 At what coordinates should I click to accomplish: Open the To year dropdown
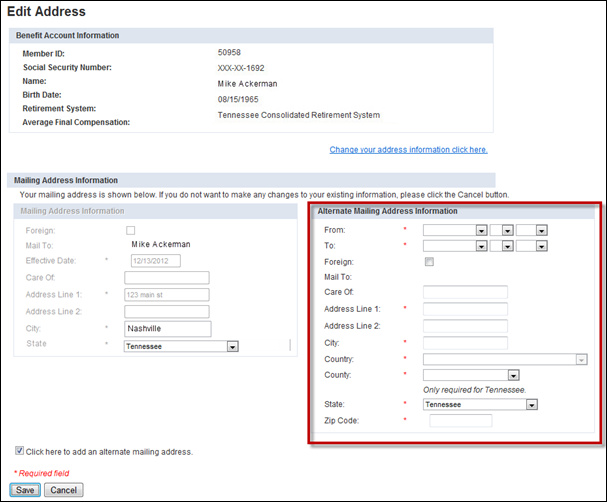pos(532,246)
